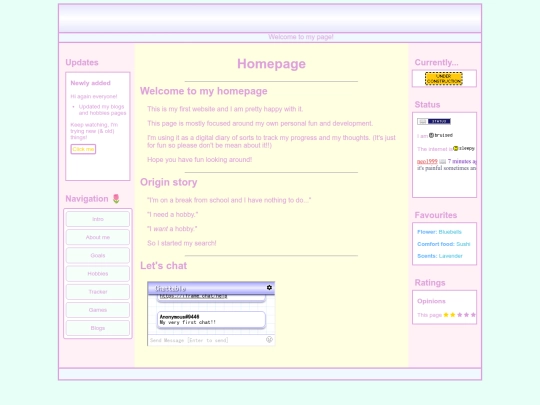Go to the Games page
Image resolution: width=540 pixels, height=405 pixels.
click(x=98, y=310)
